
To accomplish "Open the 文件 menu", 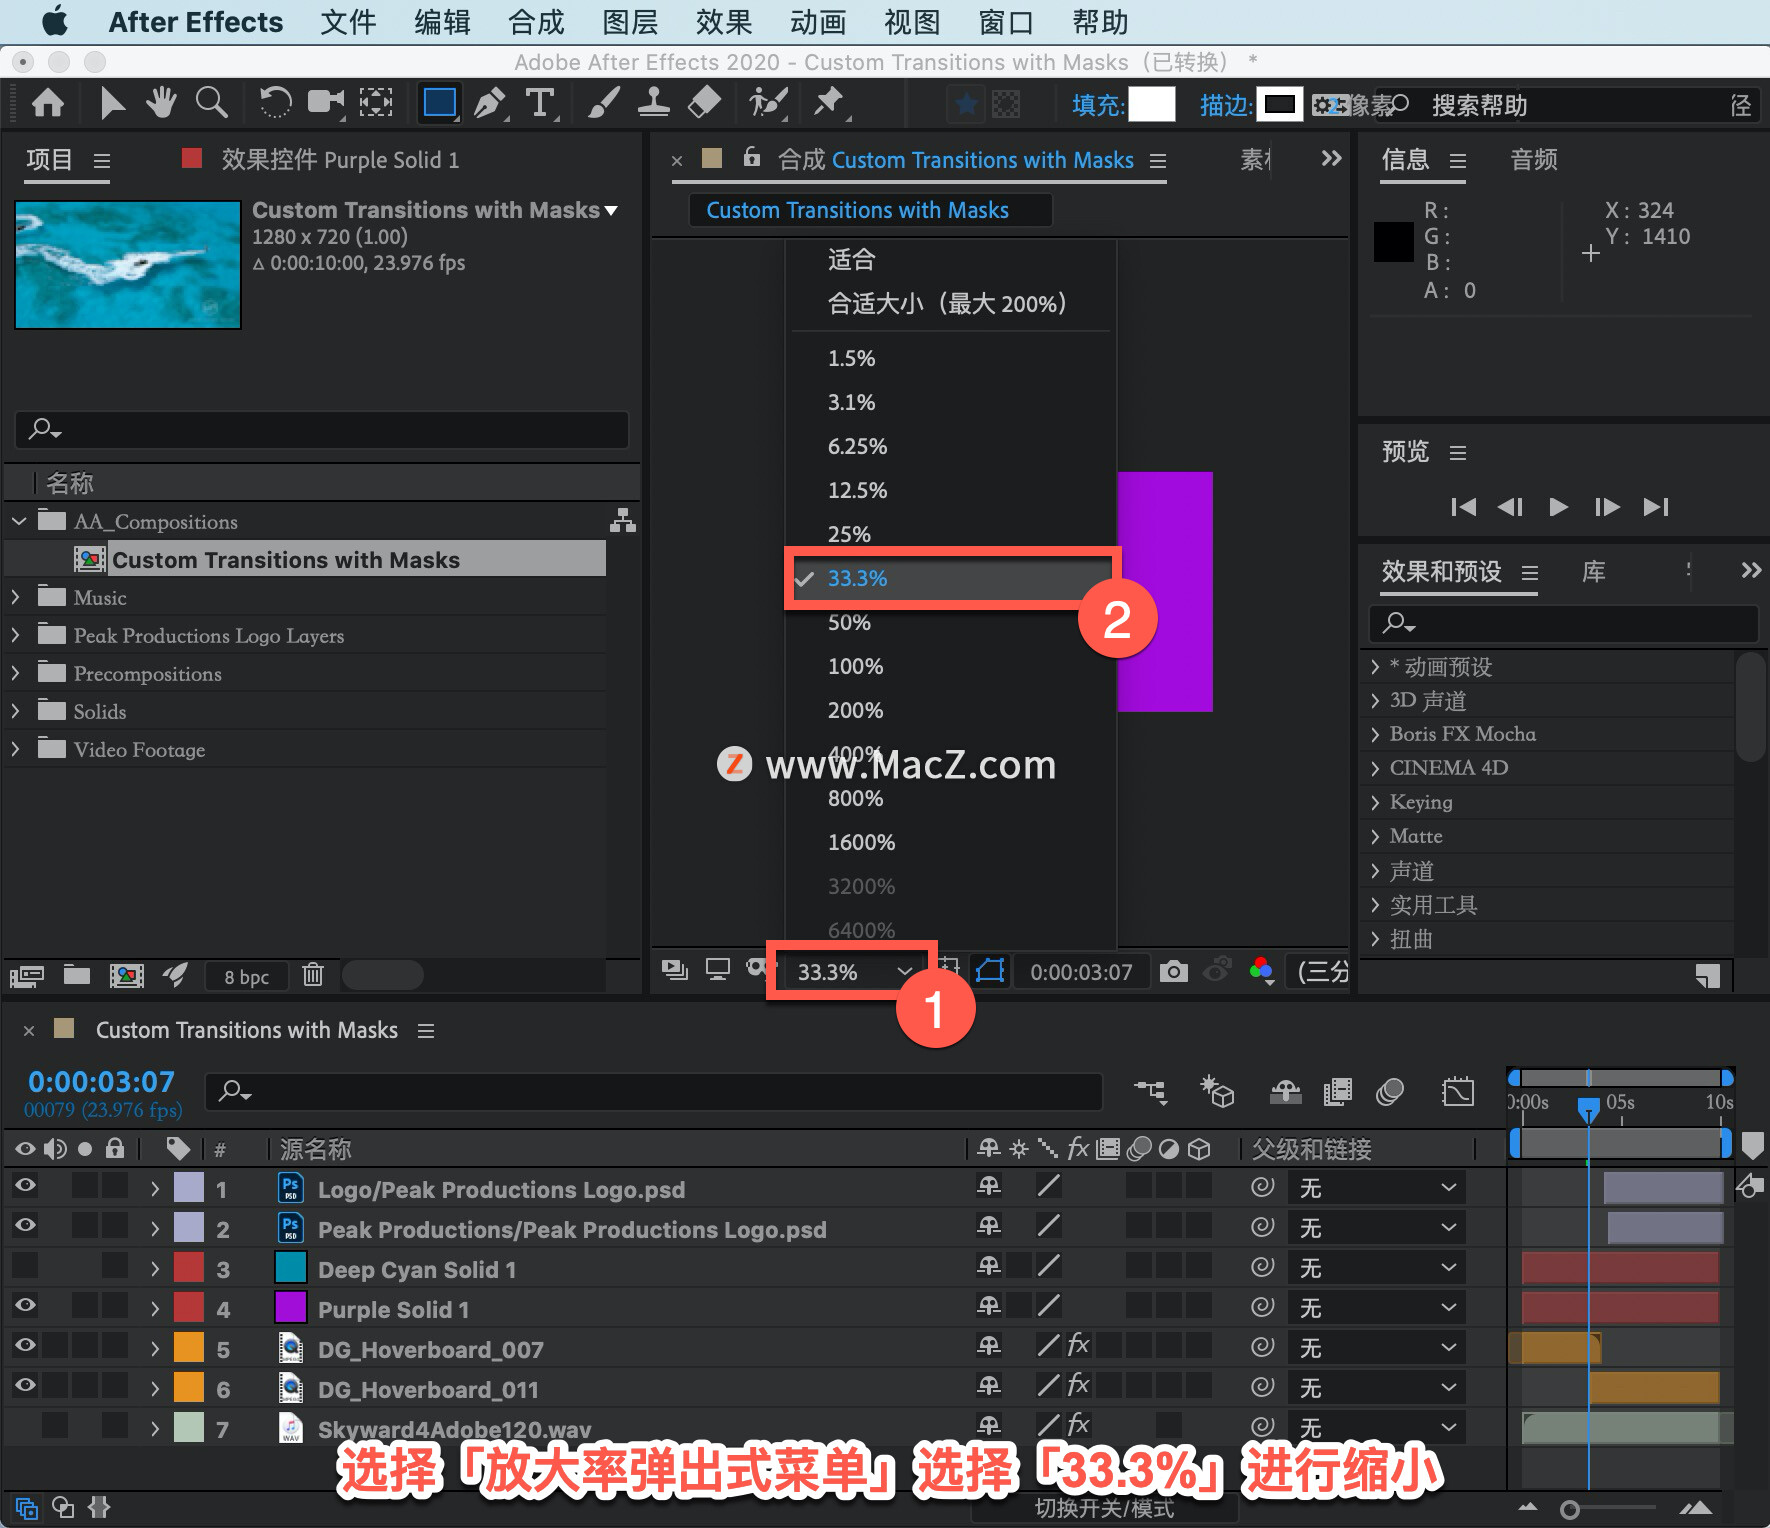I will pyautogui.click(x=348, y=22).
